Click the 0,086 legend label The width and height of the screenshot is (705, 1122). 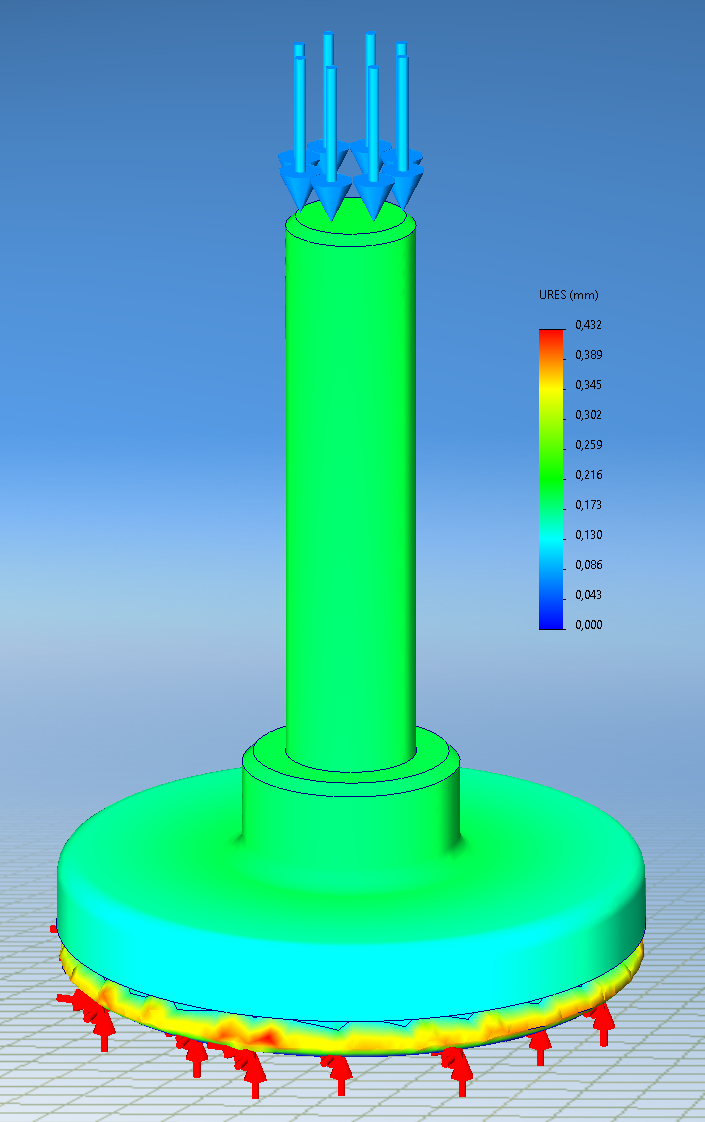pos(588,565)
